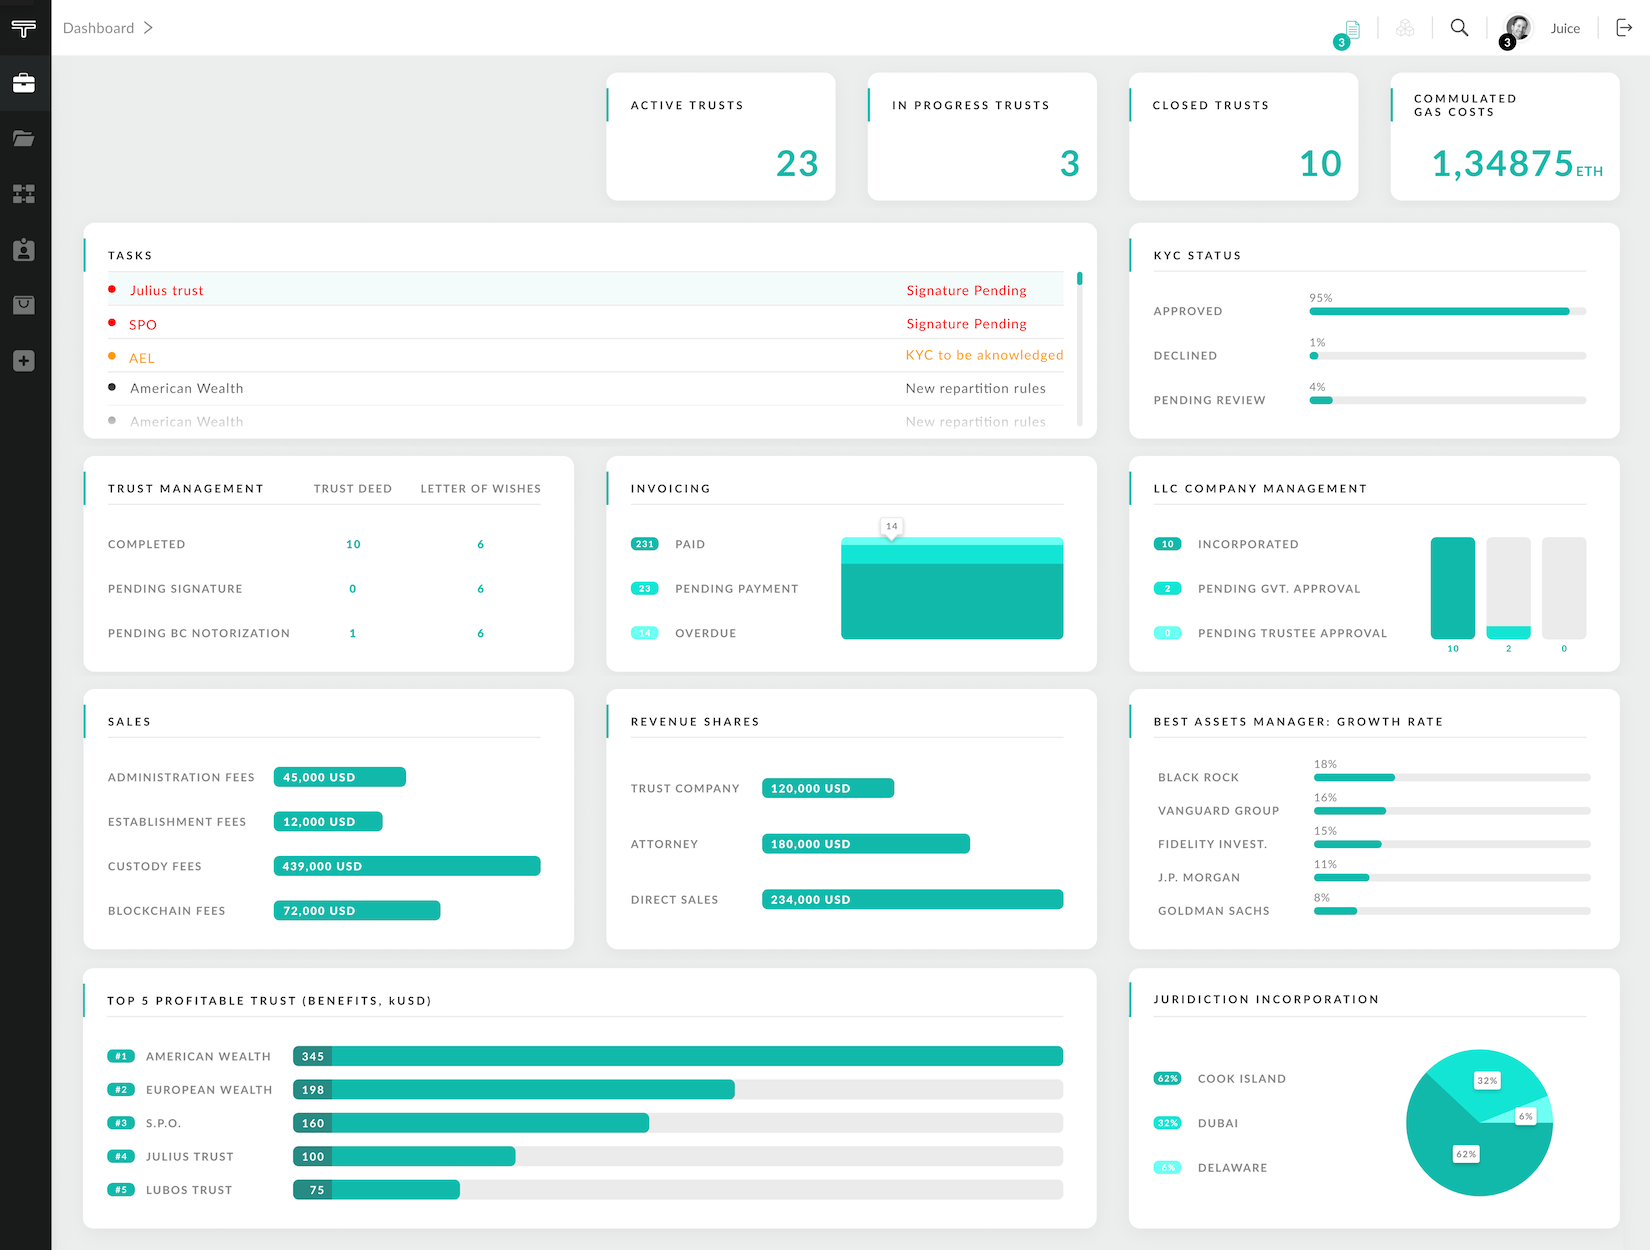The height and width of the screenshot is (1250, 1650).
Task: Select the Active Trusts summary card
Action: (x=720, y=137)
